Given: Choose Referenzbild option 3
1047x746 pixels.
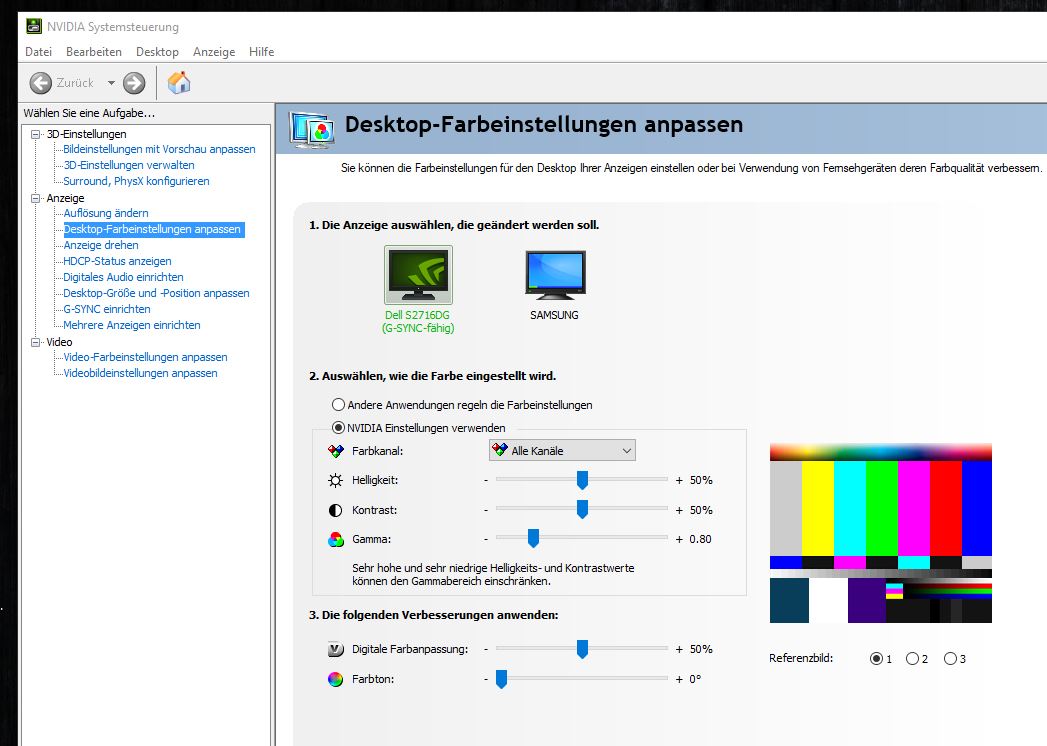Looking at the screenshot, I should [x=950, y=659].
